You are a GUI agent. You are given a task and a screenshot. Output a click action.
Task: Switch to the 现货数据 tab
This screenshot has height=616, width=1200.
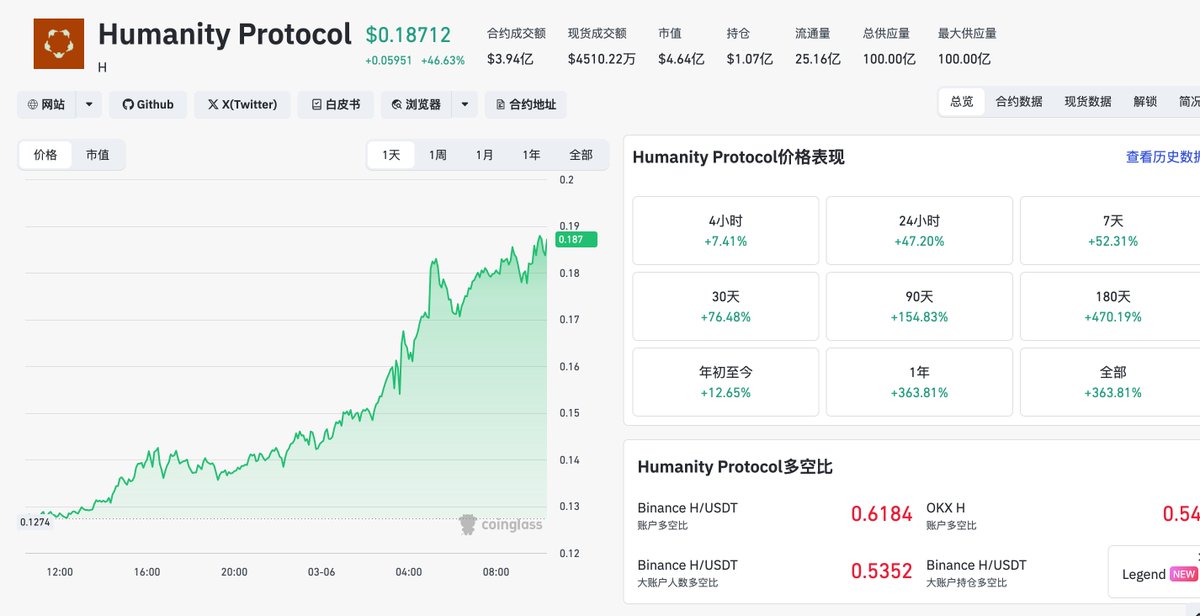1087,101
